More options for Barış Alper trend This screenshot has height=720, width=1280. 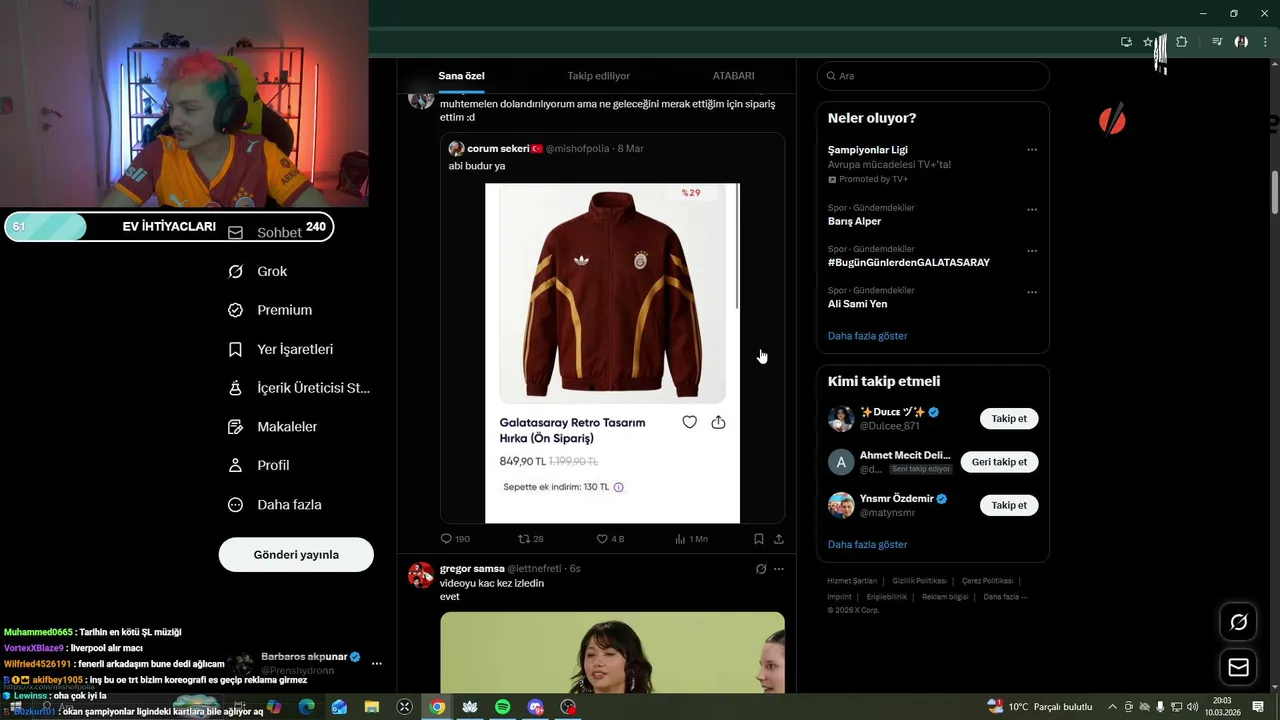click(1032, 210)
